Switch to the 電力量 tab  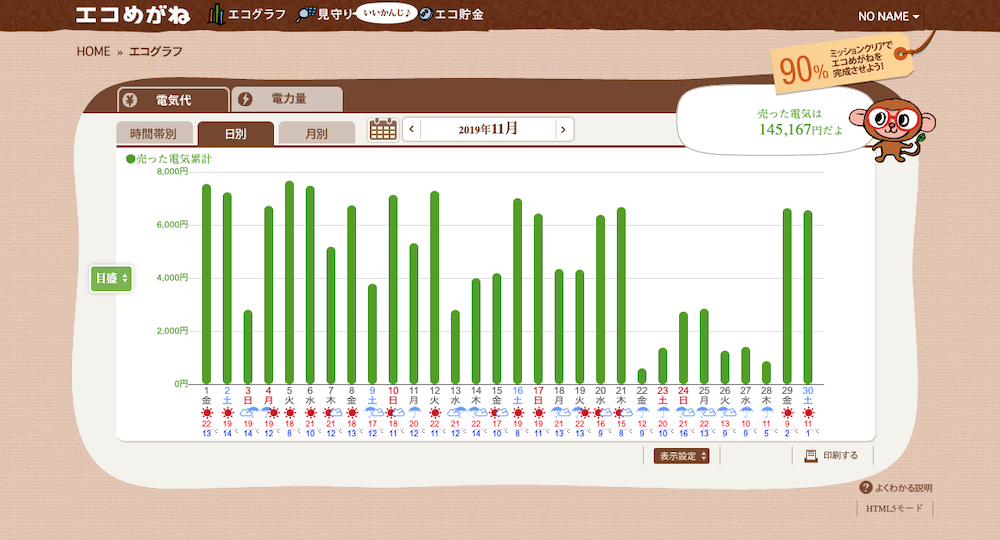click(x=287, y=99)
